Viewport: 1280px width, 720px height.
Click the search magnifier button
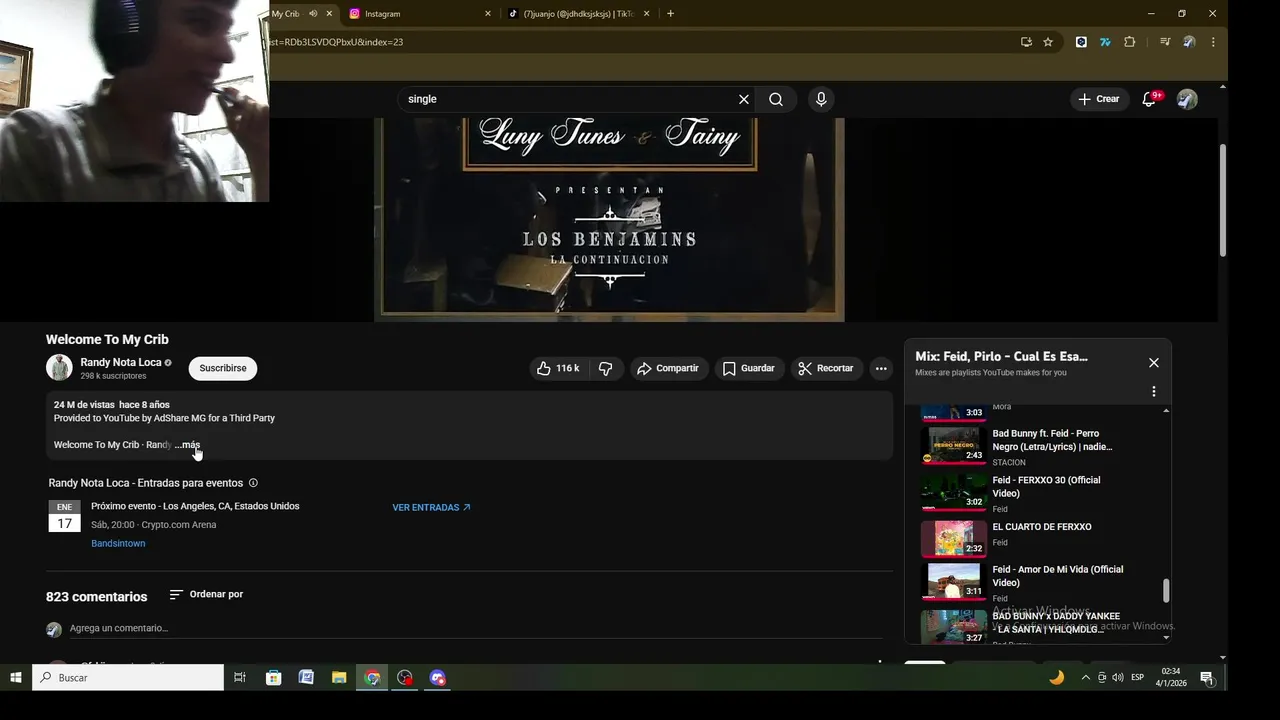click(x=776, y=99)
